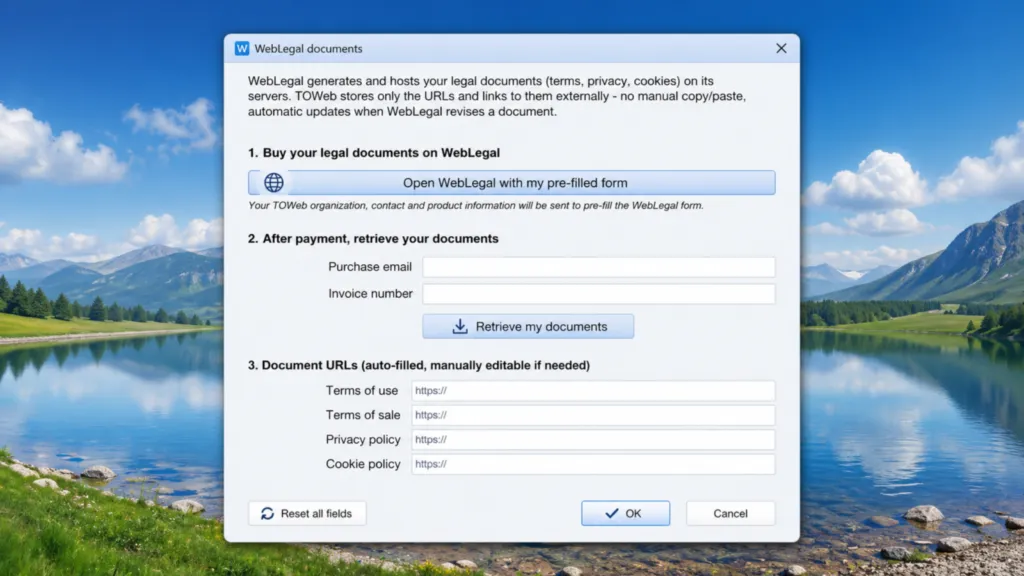The image size is (1024, 576).
Task: Click the Purchase email label
Action: coord(371,266)
